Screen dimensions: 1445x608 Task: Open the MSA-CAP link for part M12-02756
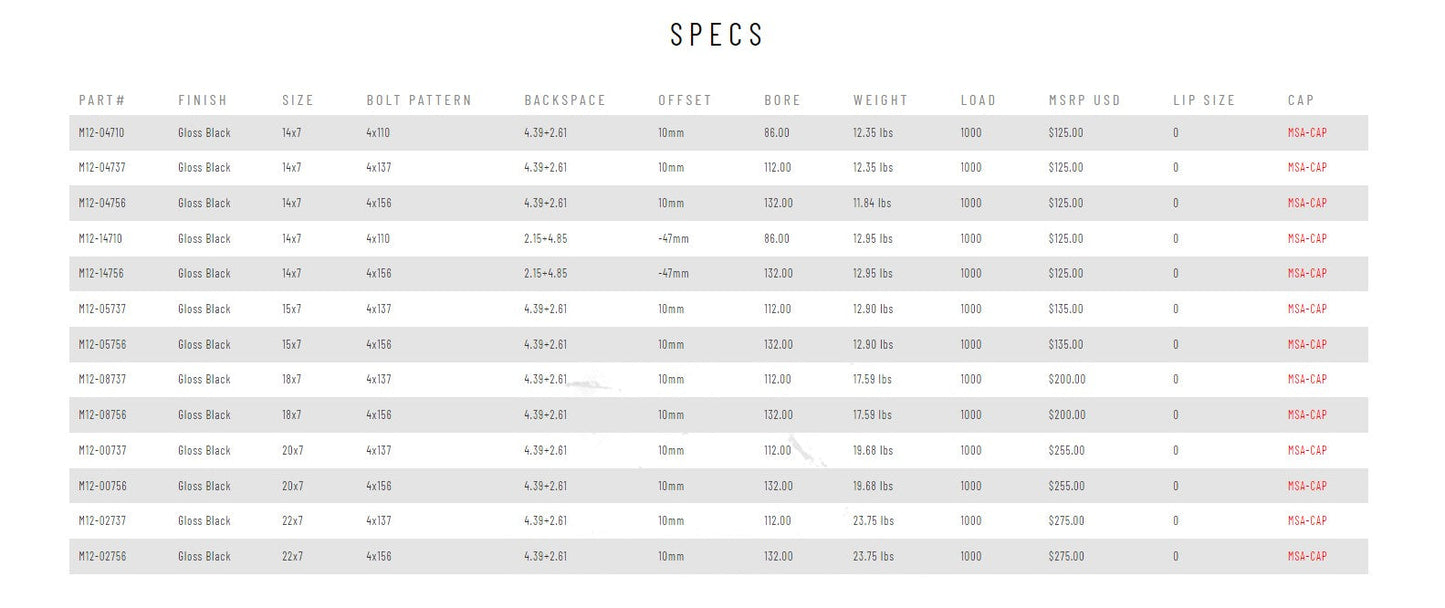pos(1306,557)
